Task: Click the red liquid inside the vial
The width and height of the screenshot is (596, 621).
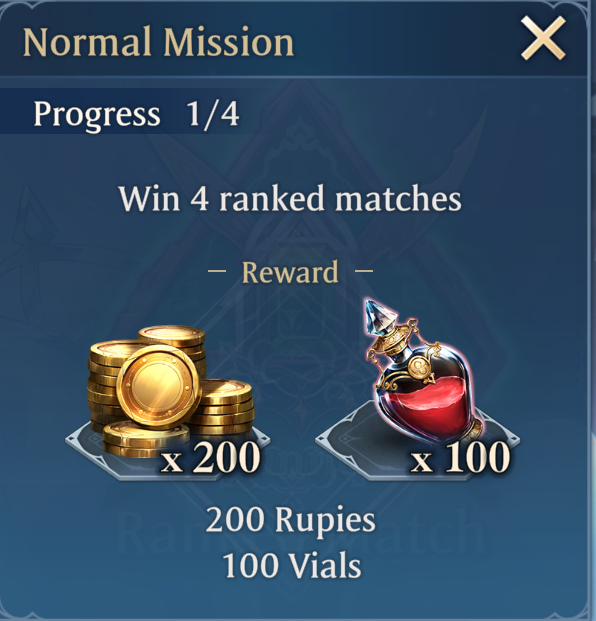Action: [430, 406]
